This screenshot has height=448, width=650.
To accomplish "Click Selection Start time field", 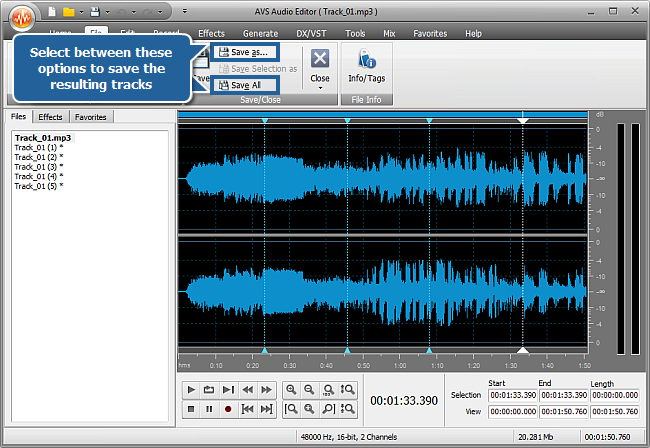I will click(513, 395).
